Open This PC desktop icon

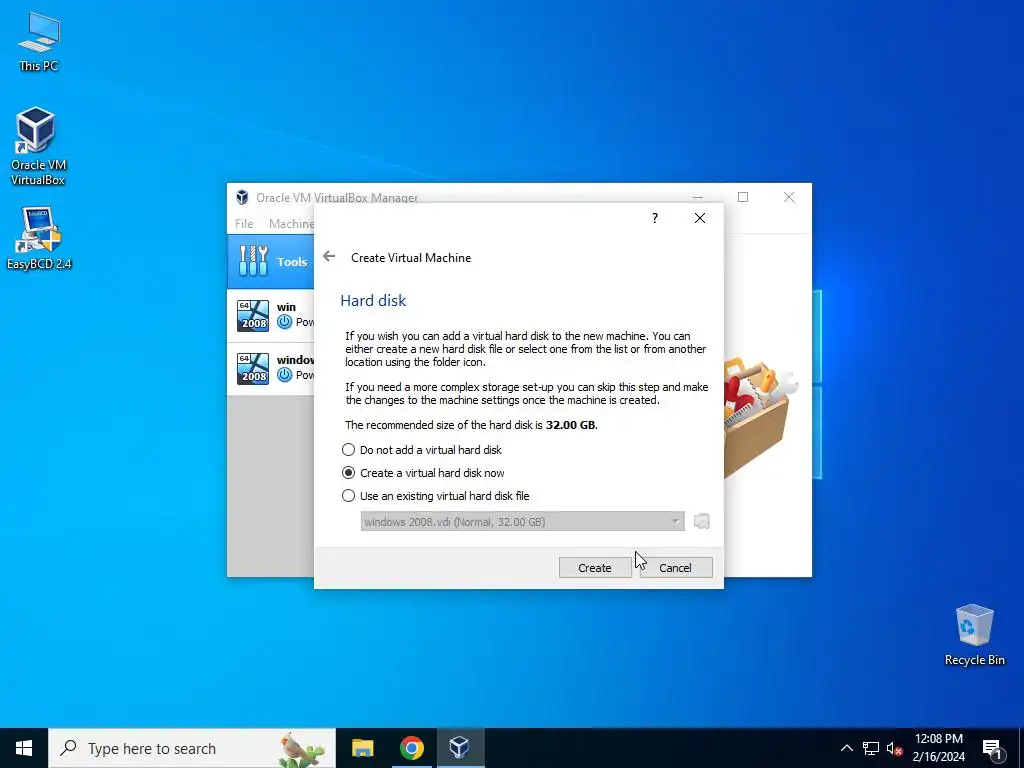[39, 41]
